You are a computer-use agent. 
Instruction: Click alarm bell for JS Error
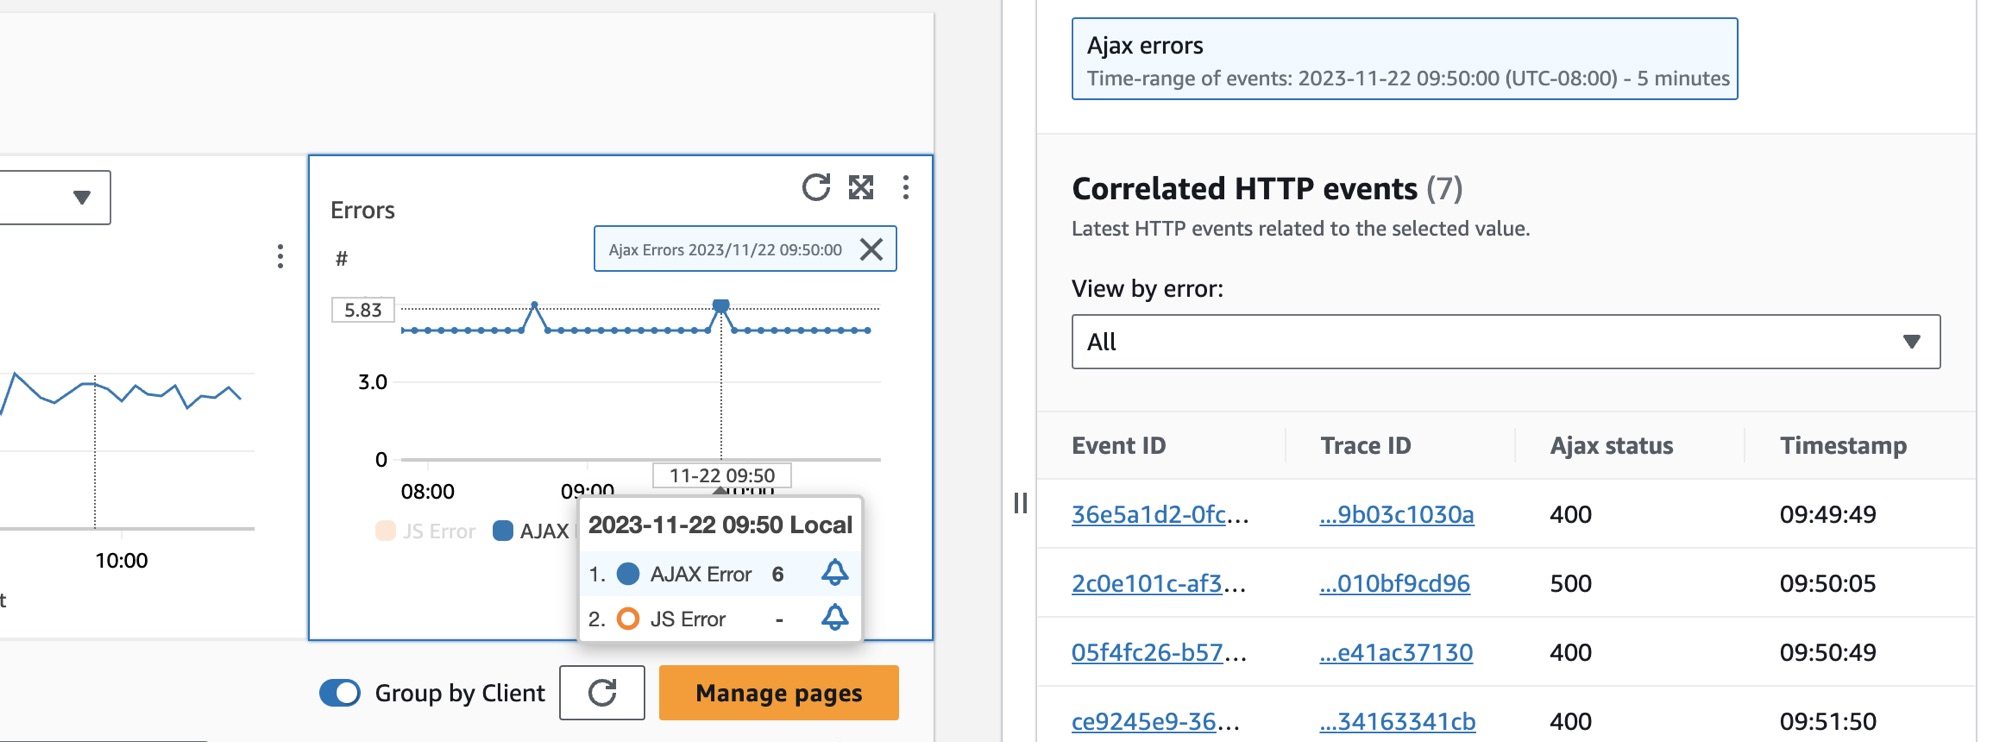coord(834,618)
